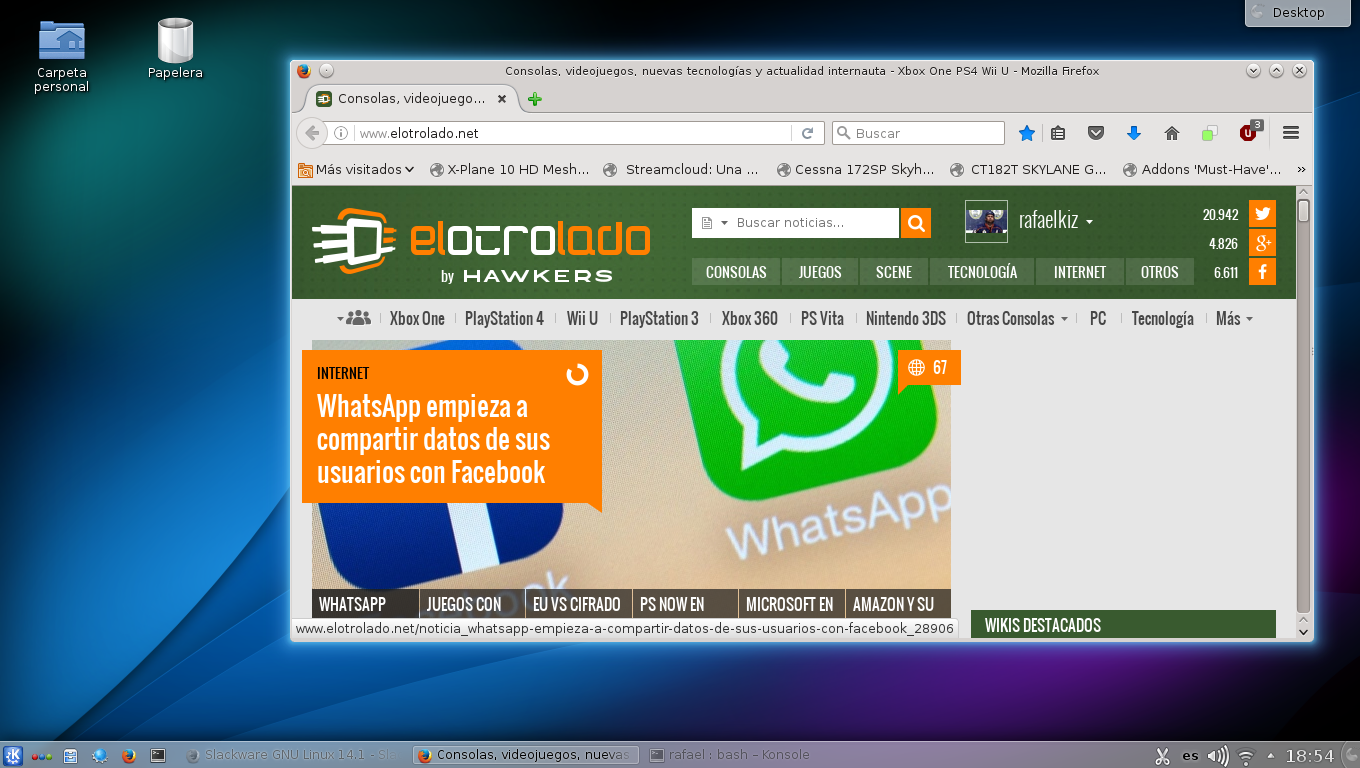Open volume control in system tray

pos(1218,756)
